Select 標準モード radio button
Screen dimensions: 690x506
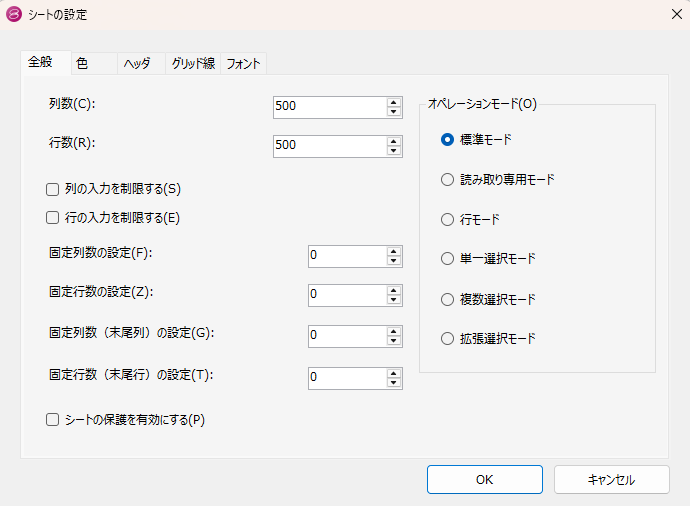point(447,140)
